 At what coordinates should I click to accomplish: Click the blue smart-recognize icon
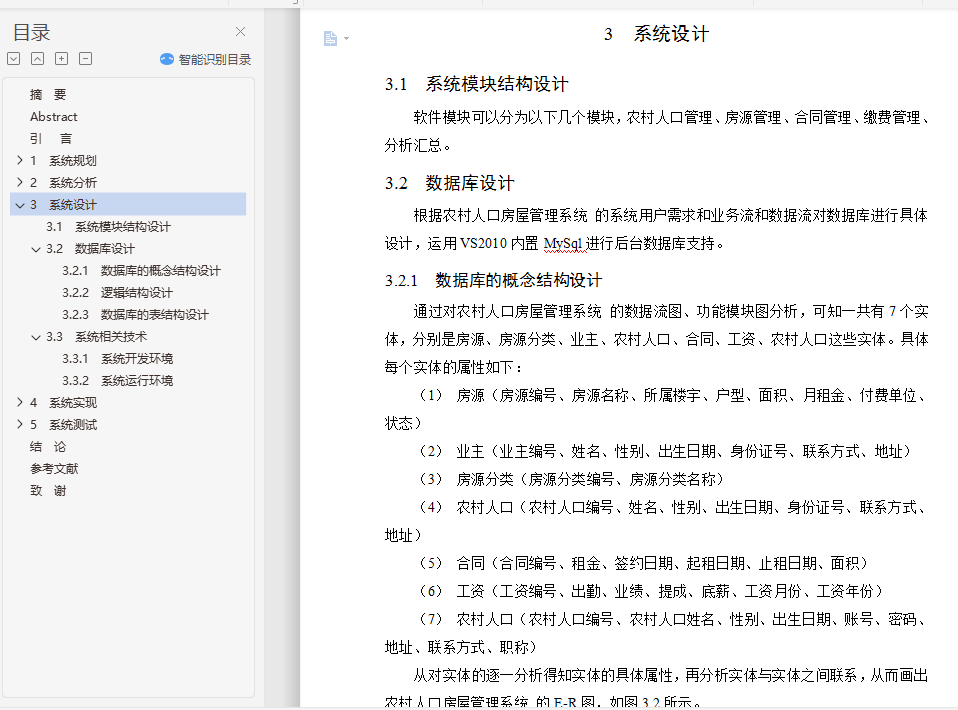point(167,59)
